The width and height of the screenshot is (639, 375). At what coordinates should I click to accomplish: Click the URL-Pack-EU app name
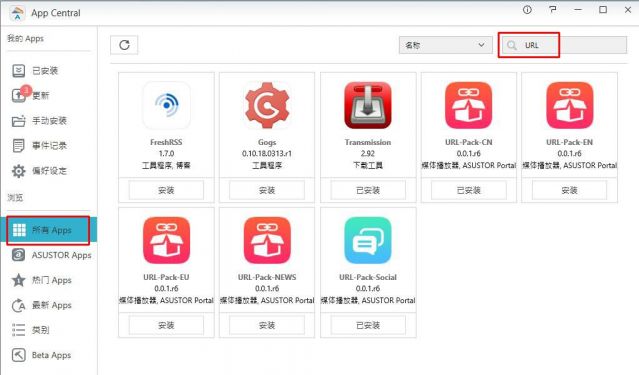tap(166, 277)
